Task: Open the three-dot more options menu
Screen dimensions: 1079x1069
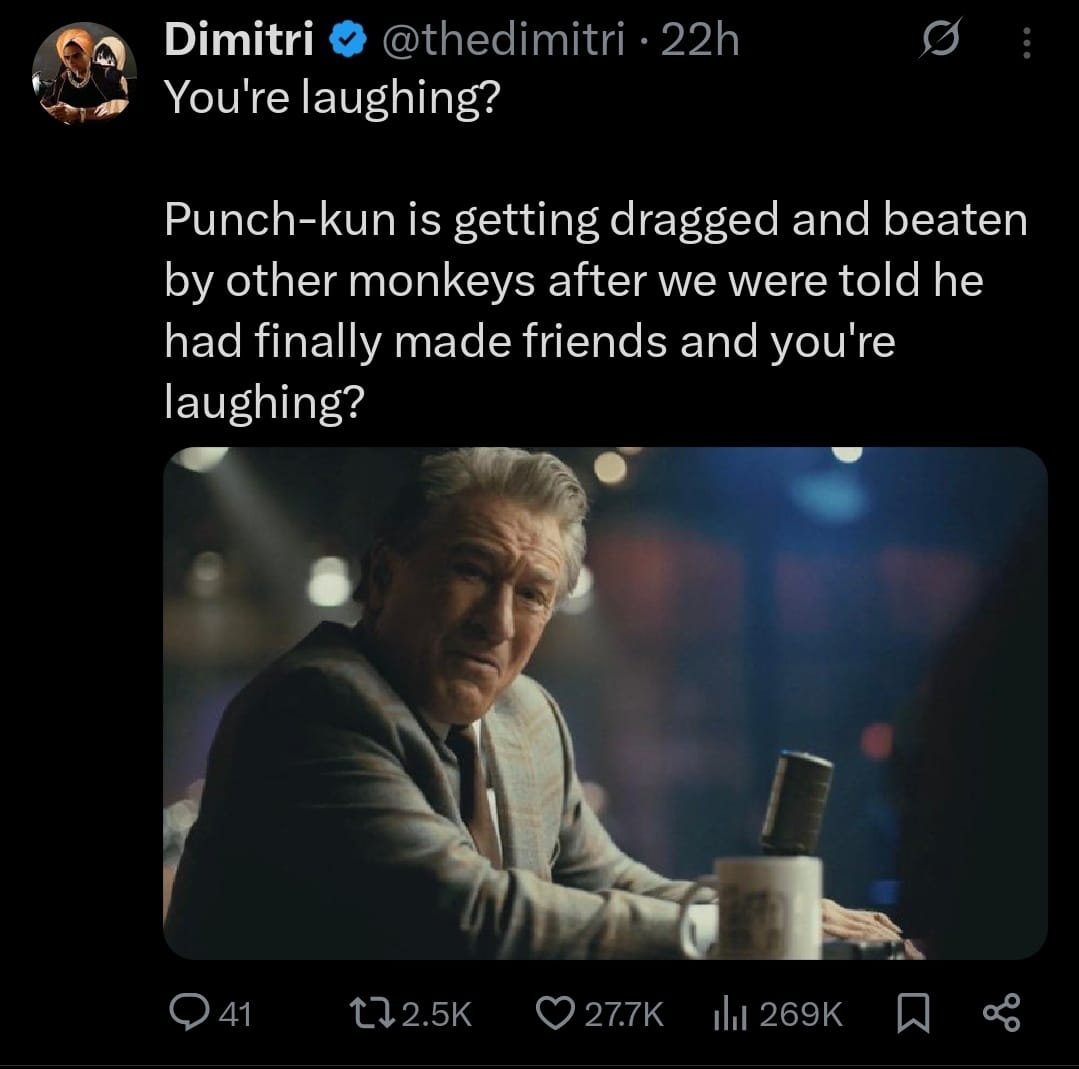Action: pos(1026,41)
